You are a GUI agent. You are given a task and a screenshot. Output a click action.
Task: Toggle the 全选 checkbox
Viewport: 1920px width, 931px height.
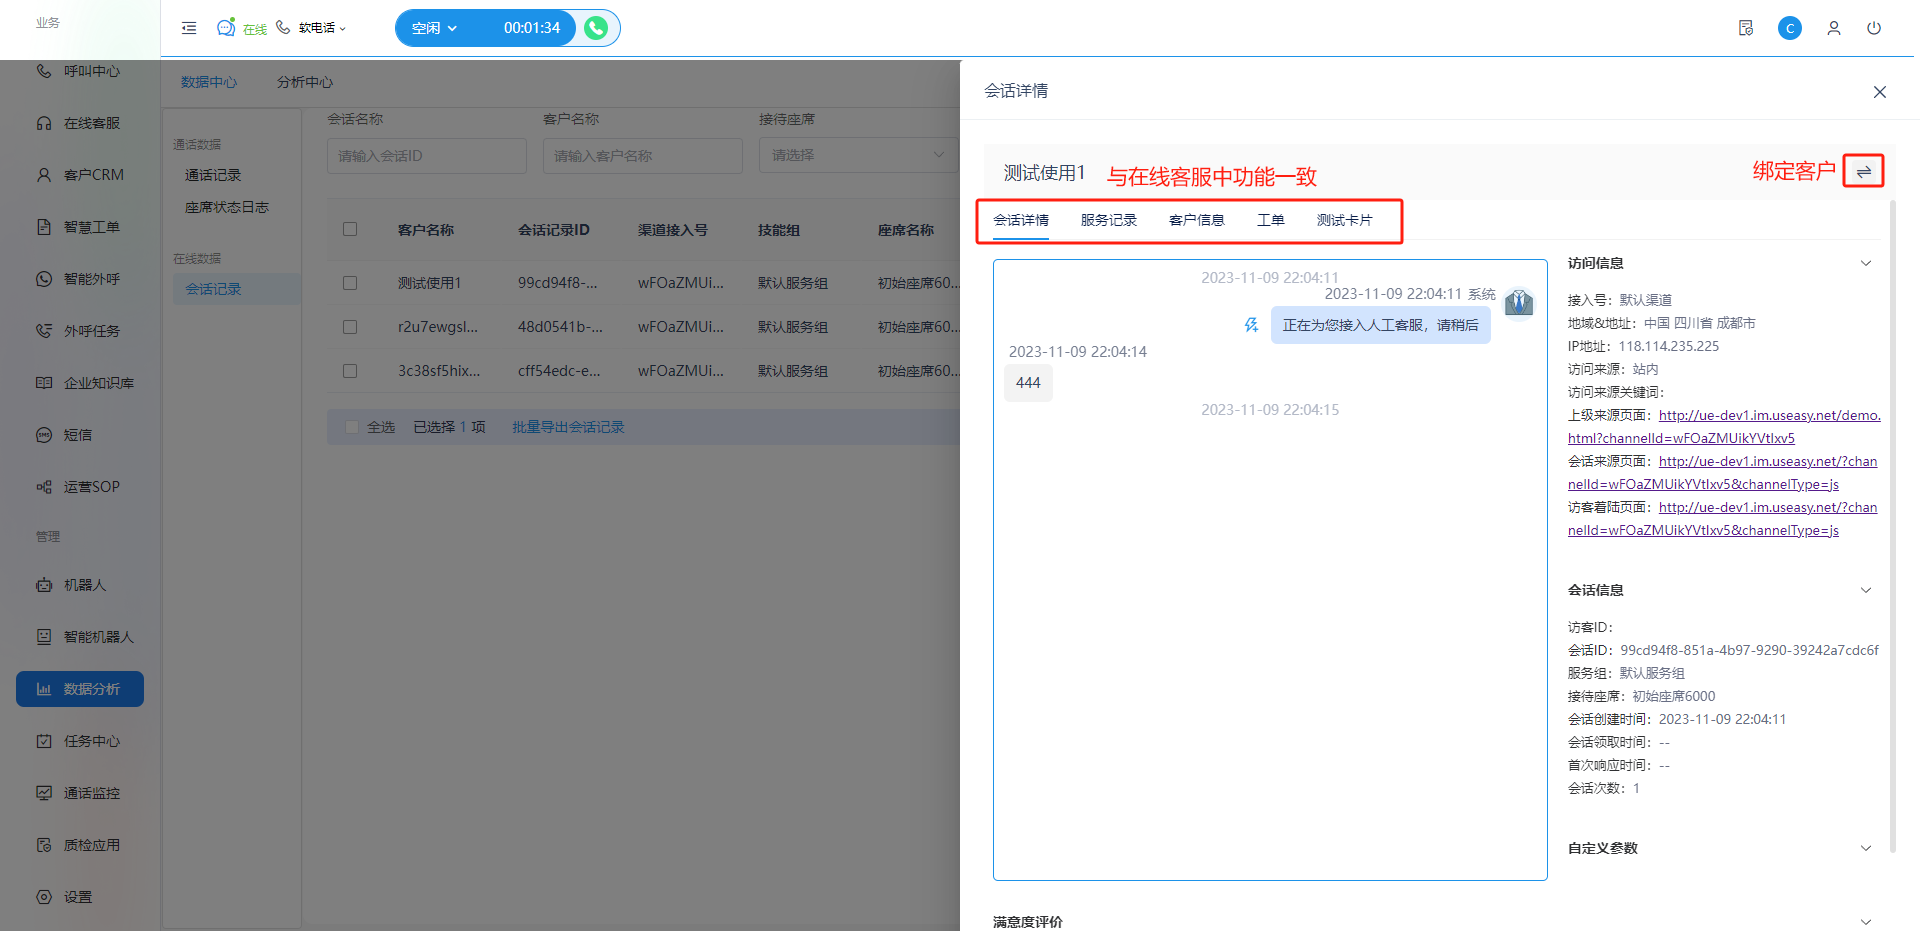(352, 427)
